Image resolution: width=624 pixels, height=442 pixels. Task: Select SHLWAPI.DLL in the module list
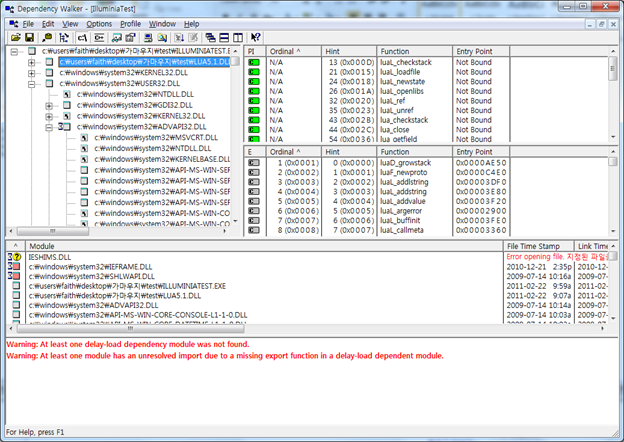click(306, 276)
